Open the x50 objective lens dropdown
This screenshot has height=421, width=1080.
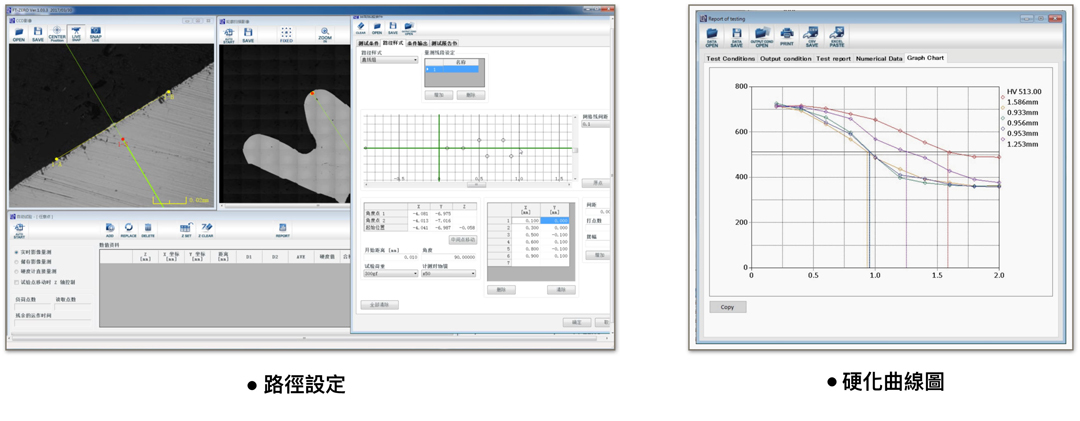point(449,274)
